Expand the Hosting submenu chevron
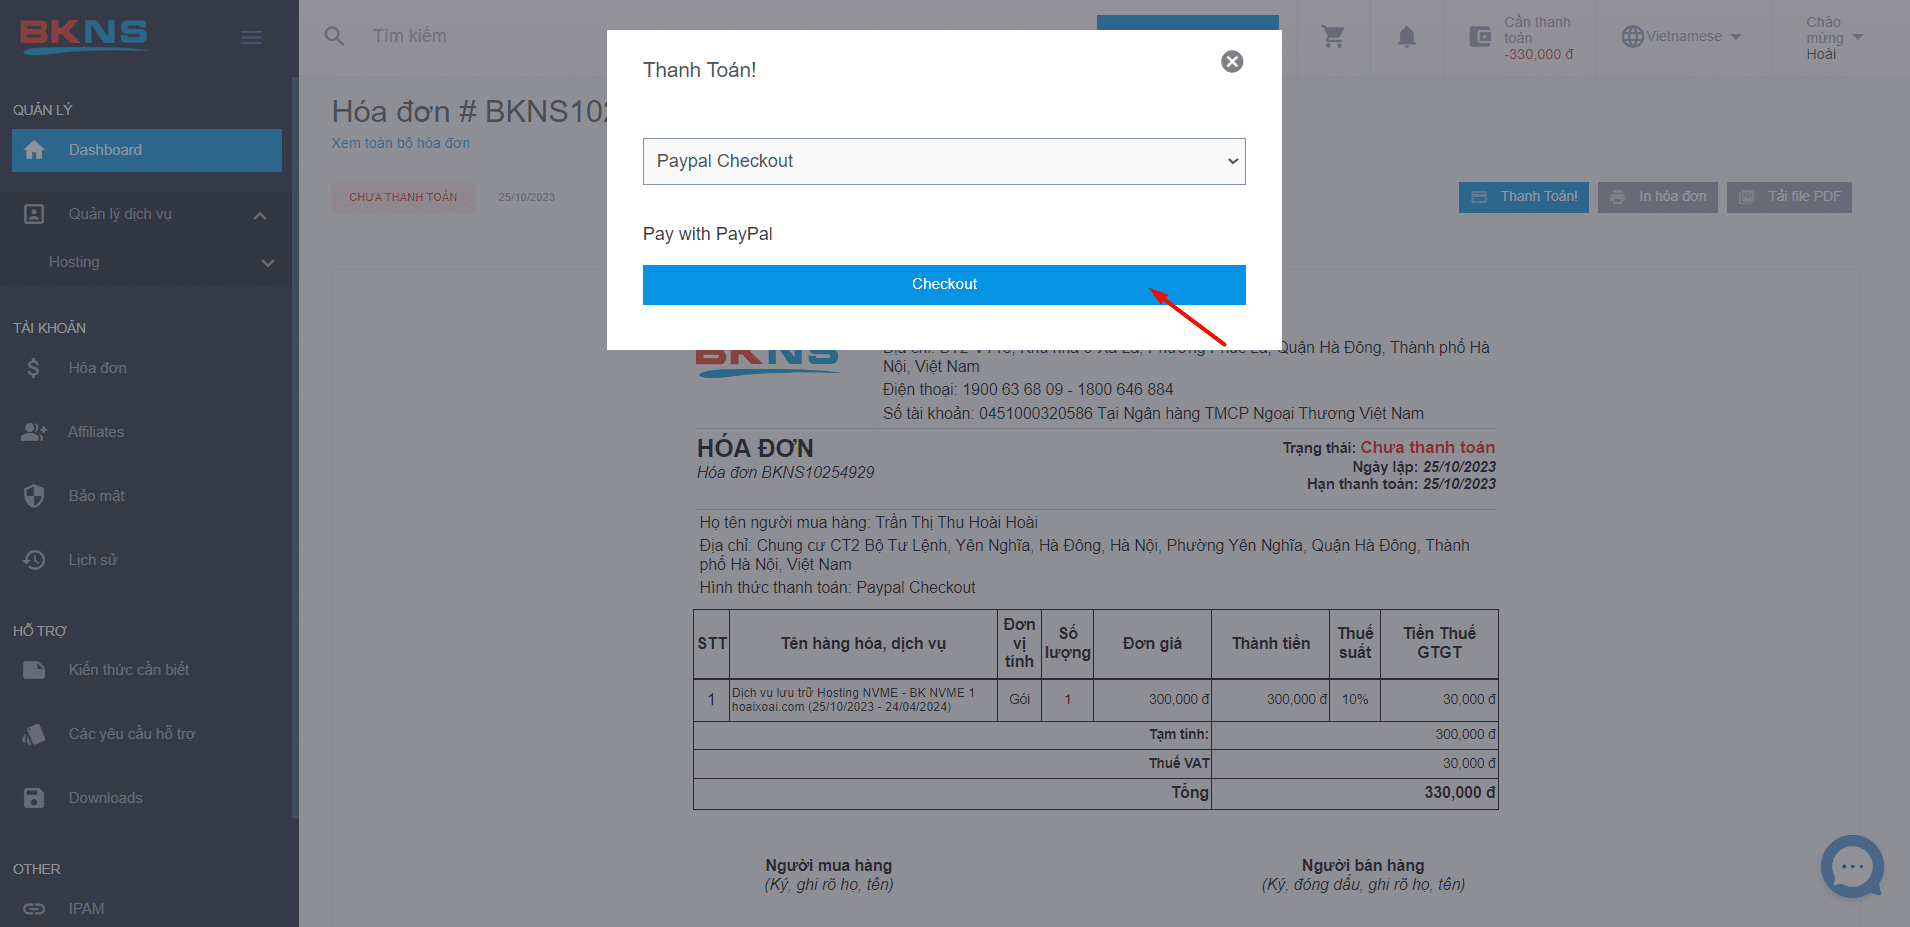Image resolution: width=1910 pixels, height=927 pixels. click(x=267, y=263)
